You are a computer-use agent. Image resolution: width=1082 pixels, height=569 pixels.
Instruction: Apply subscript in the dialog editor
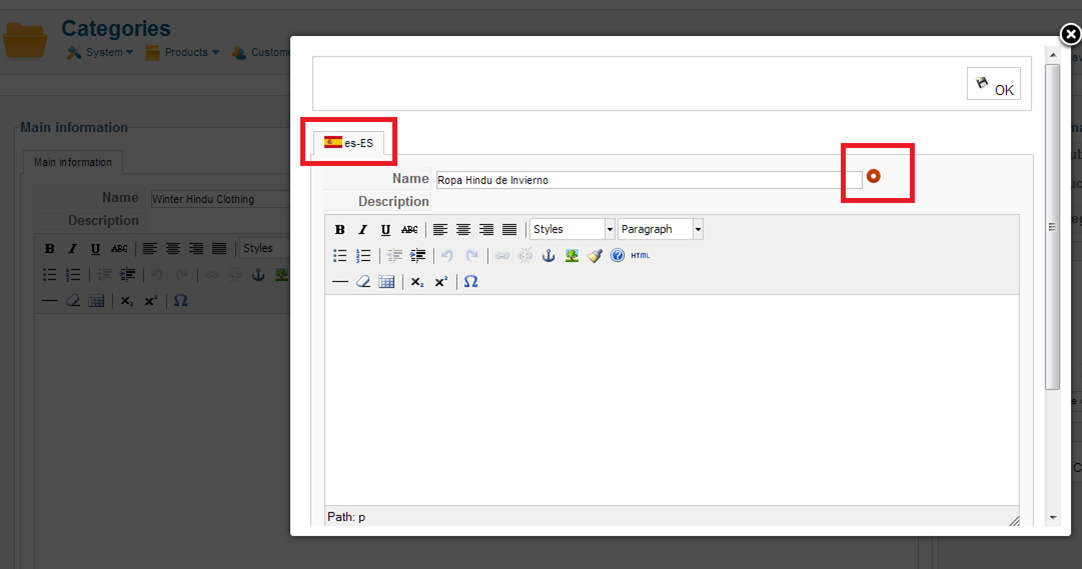(x=417, y=282)
